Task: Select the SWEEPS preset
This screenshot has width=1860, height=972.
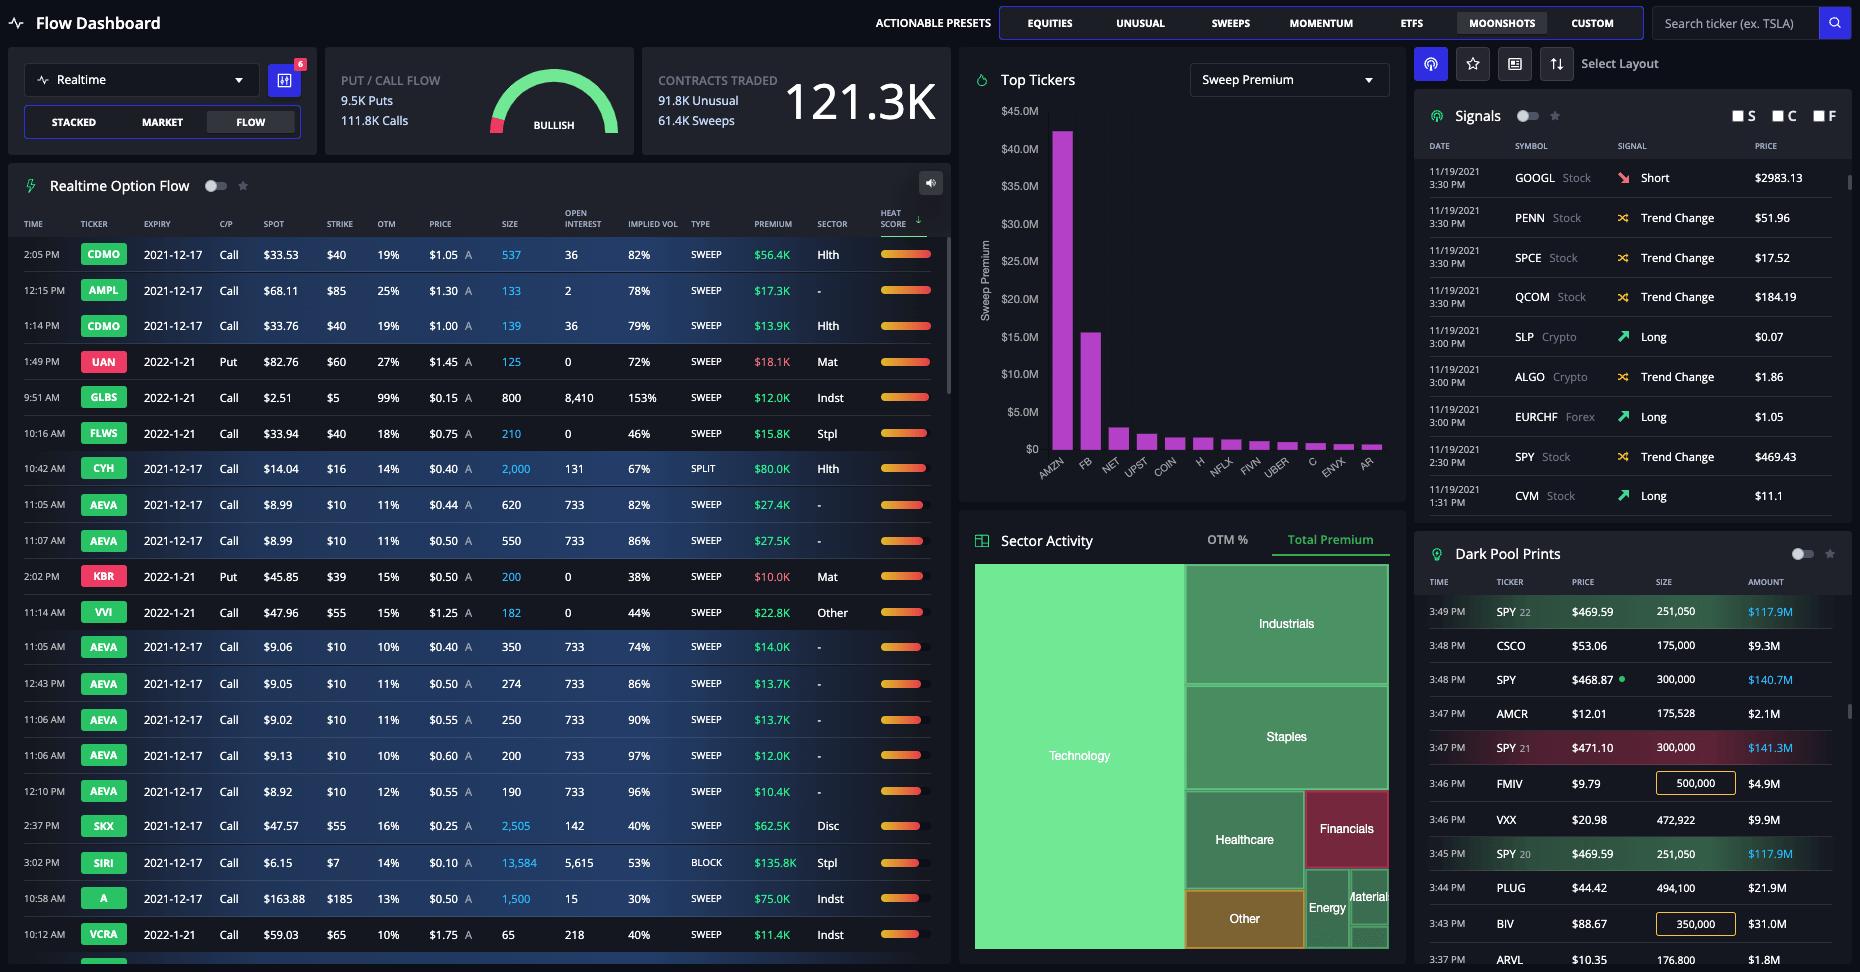Action: coord(1231,23)
